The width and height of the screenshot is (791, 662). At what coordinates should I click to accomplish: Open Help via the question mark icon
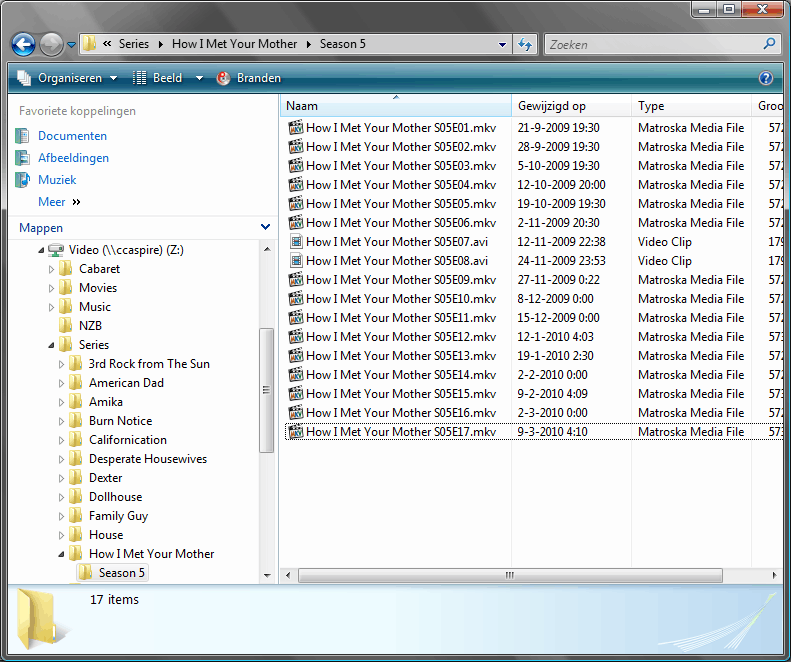[766, 78]
